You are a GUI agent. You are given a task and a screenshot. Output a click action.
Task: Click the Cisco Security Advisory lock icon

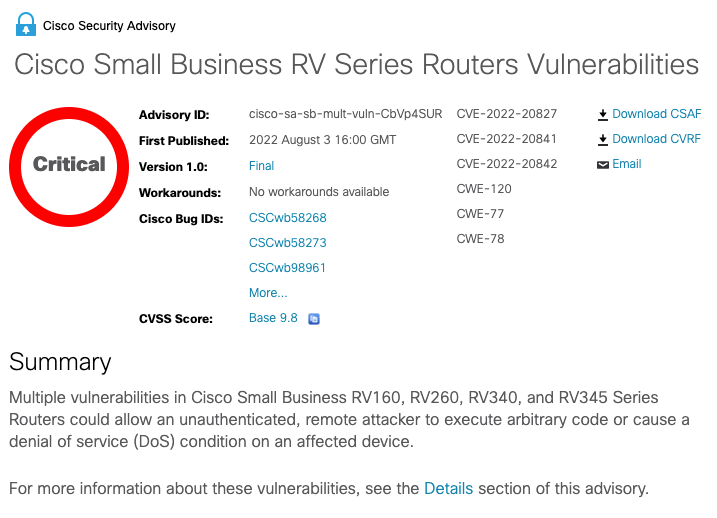(x=25, y=24)
